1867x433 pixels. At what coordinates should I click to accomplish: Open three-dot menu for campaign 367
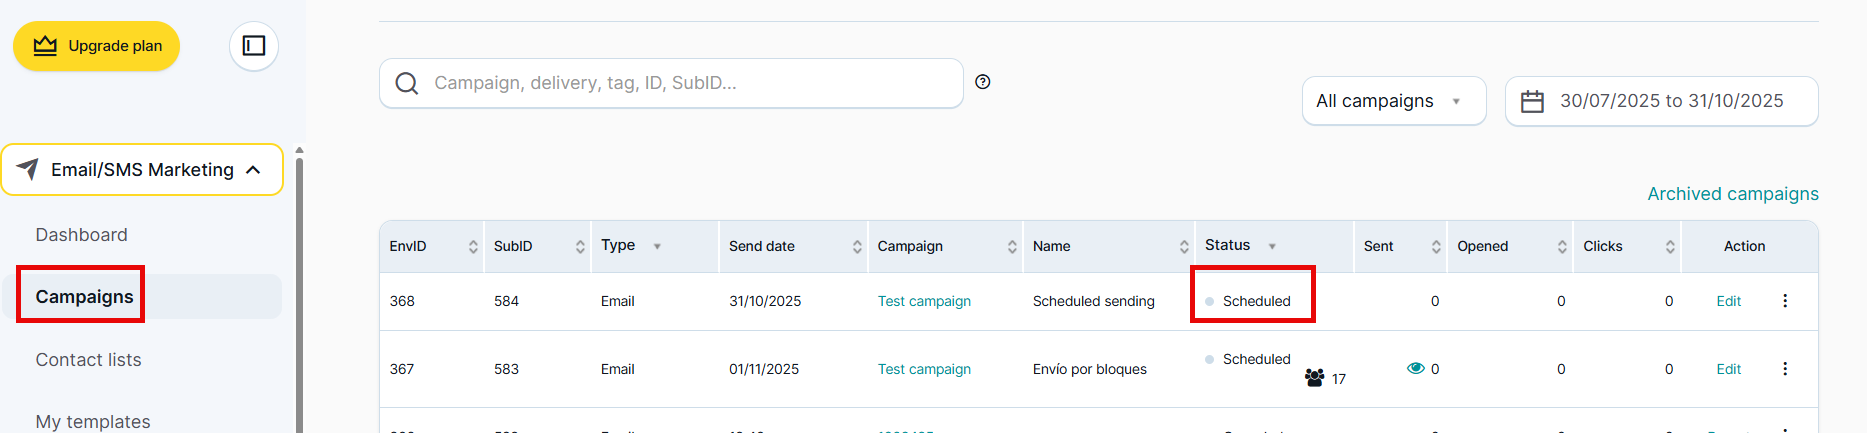coord(1785,369)
